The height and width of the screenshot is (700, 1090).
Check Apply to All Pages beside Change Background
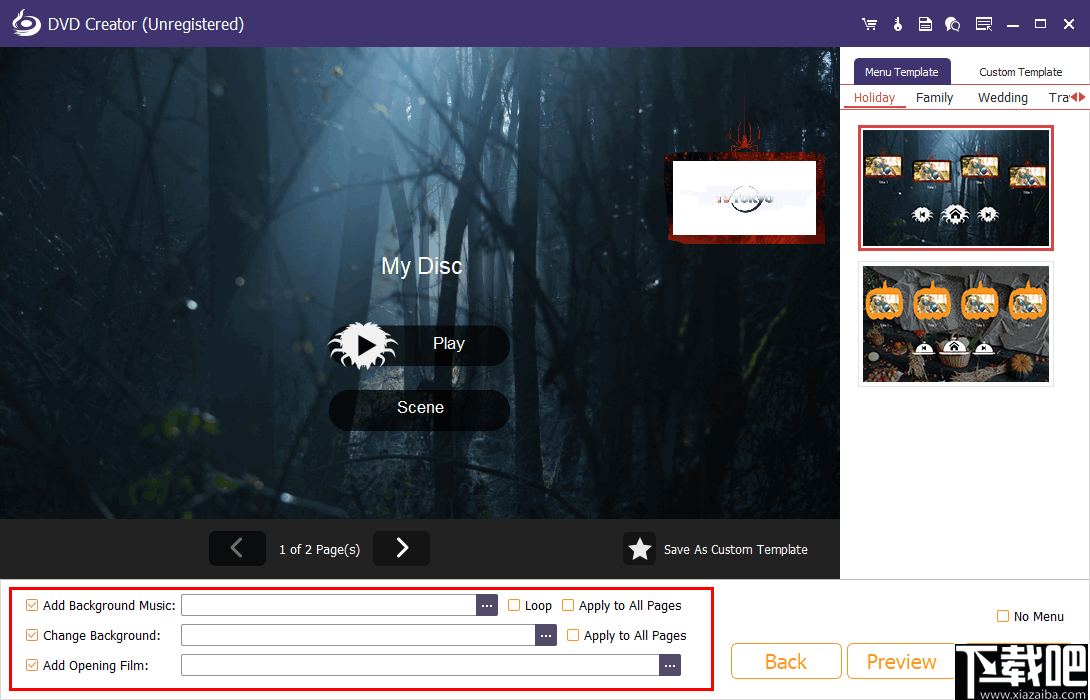pos(573,635)
